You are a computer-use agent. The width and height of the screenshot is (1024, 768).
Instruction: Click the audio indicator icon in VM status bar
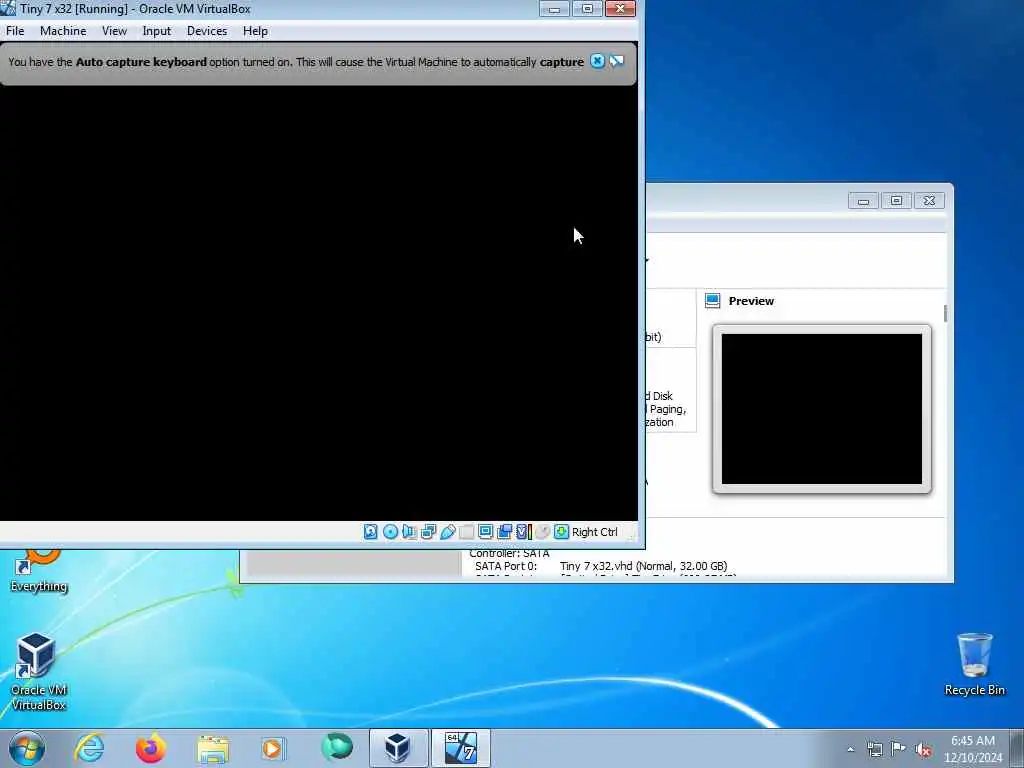pos(409,532)
